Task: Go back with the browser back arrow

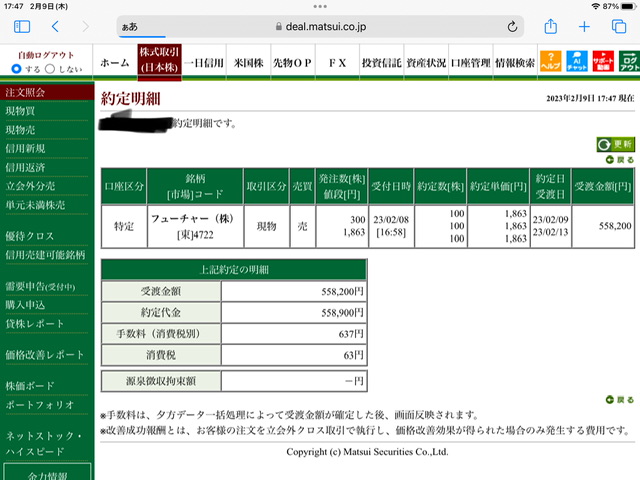Action: pyautogui.click(x=56, y=27)
